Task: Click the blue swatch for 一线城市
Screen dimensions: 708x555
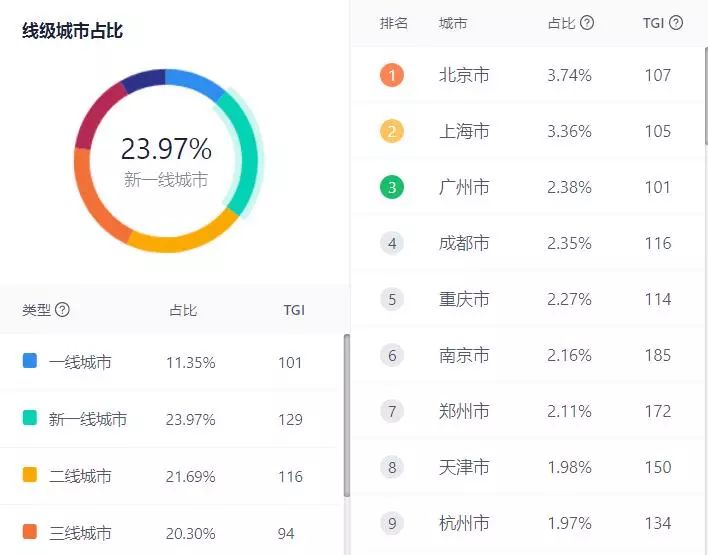Action: pos(30,362)
